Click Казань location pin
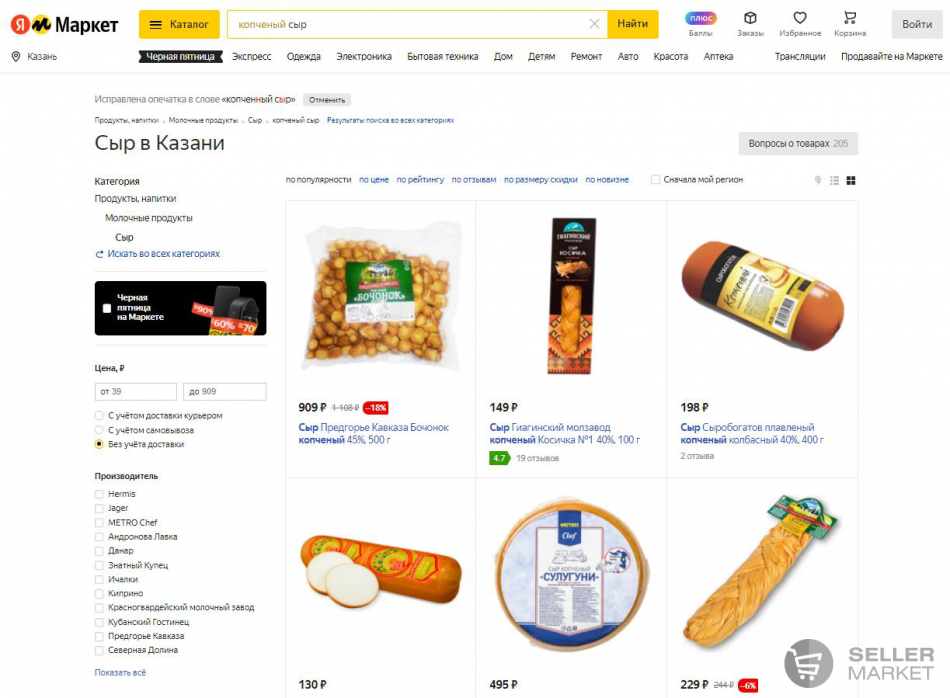This screenshot has height=698, width=950. click(16, 56)
